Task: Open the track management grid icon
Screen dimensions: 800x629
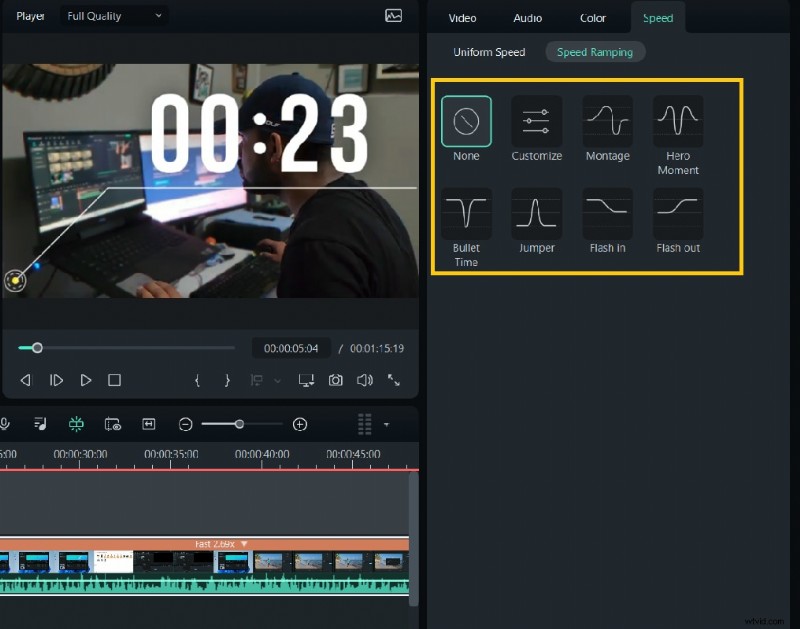Action: pos(365,424)
